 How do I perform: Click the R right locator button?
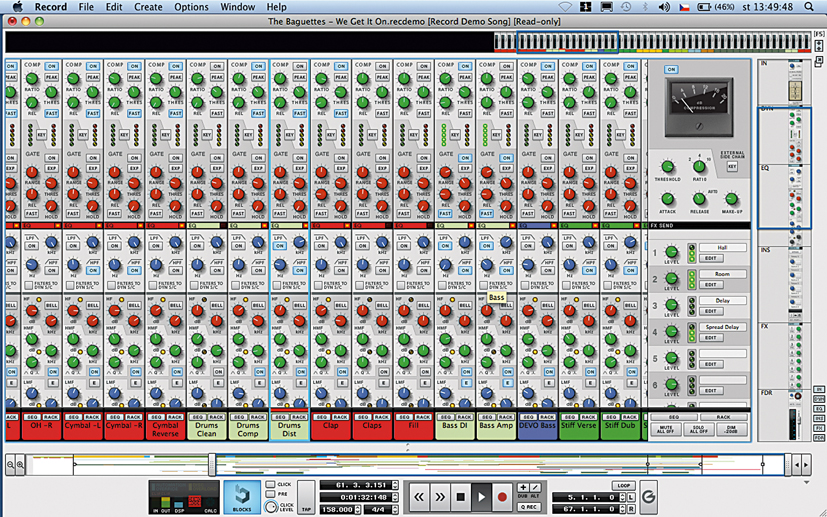631,509
